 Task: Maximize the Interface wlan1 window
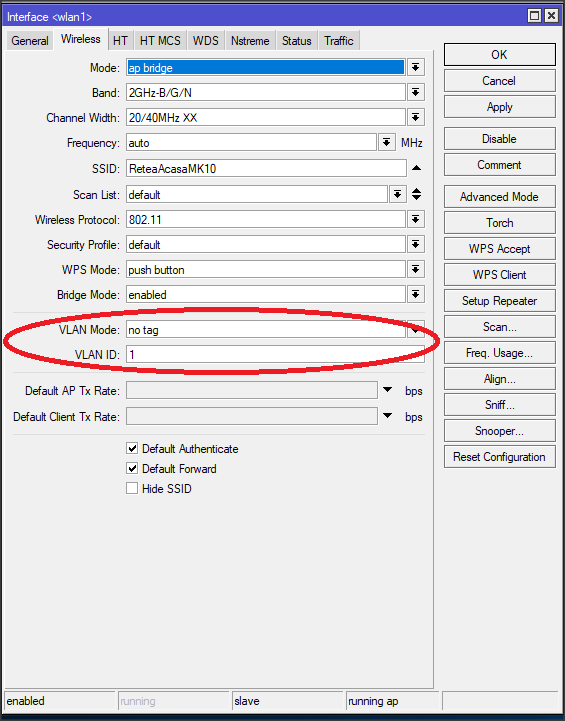click(534, 16)
